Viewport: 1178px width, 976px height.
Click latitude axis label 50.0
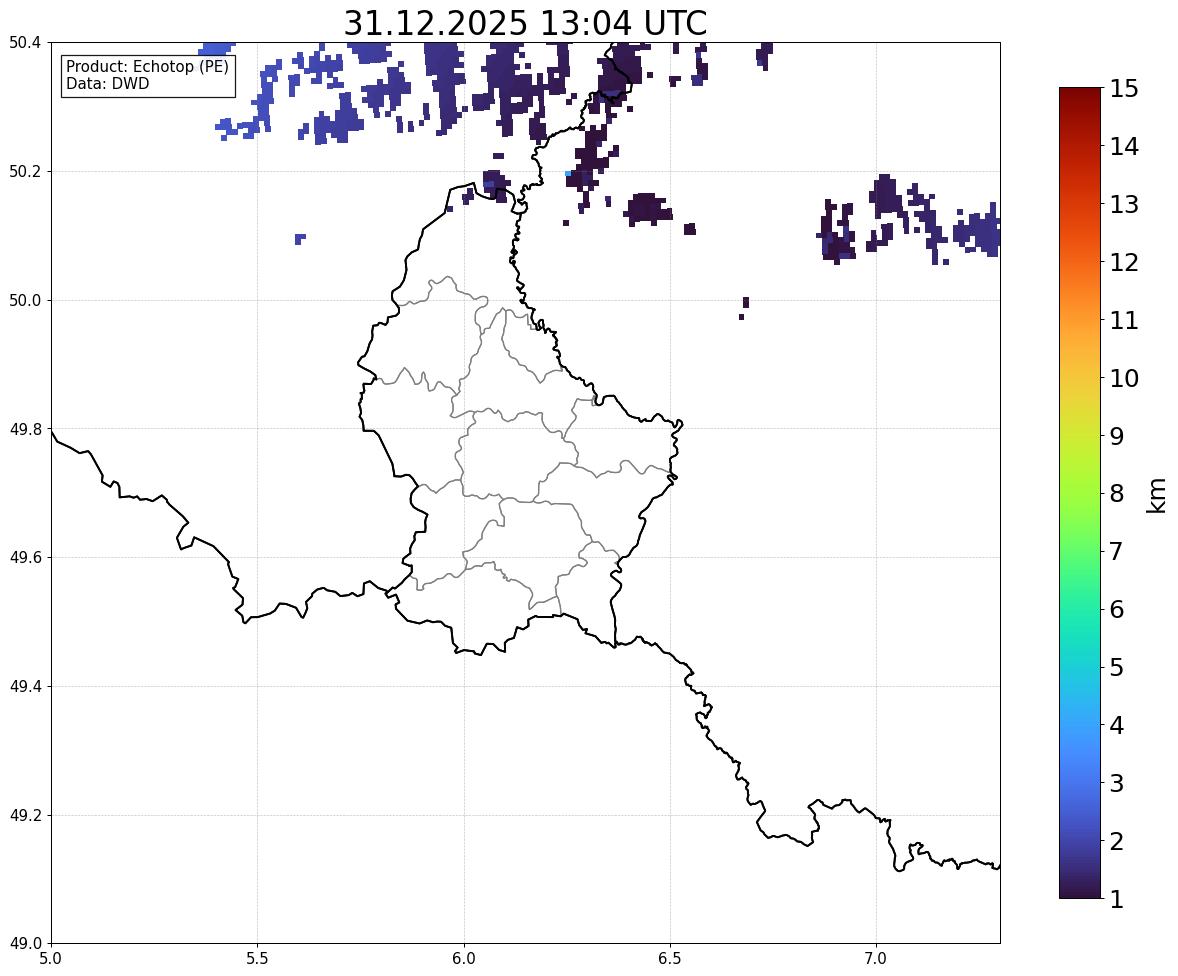coord(25,301)
